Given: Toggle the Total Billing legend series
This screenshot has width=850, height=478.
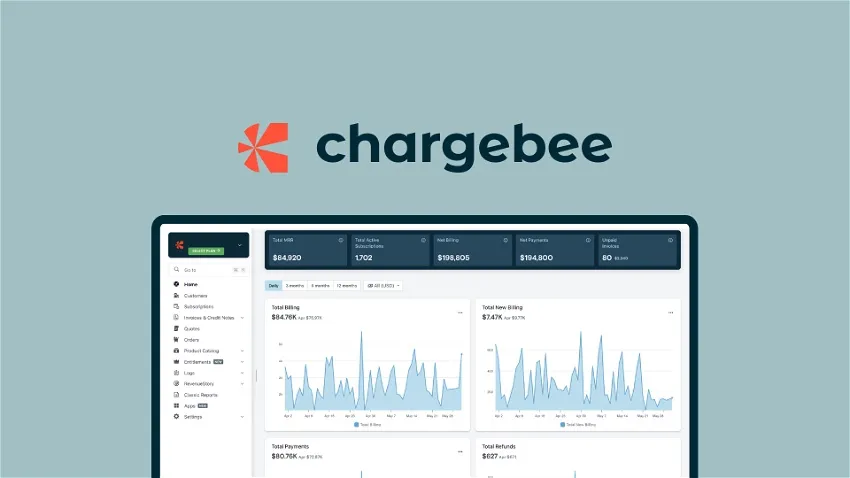Looking at the screenshot, I should pos(368,425).
